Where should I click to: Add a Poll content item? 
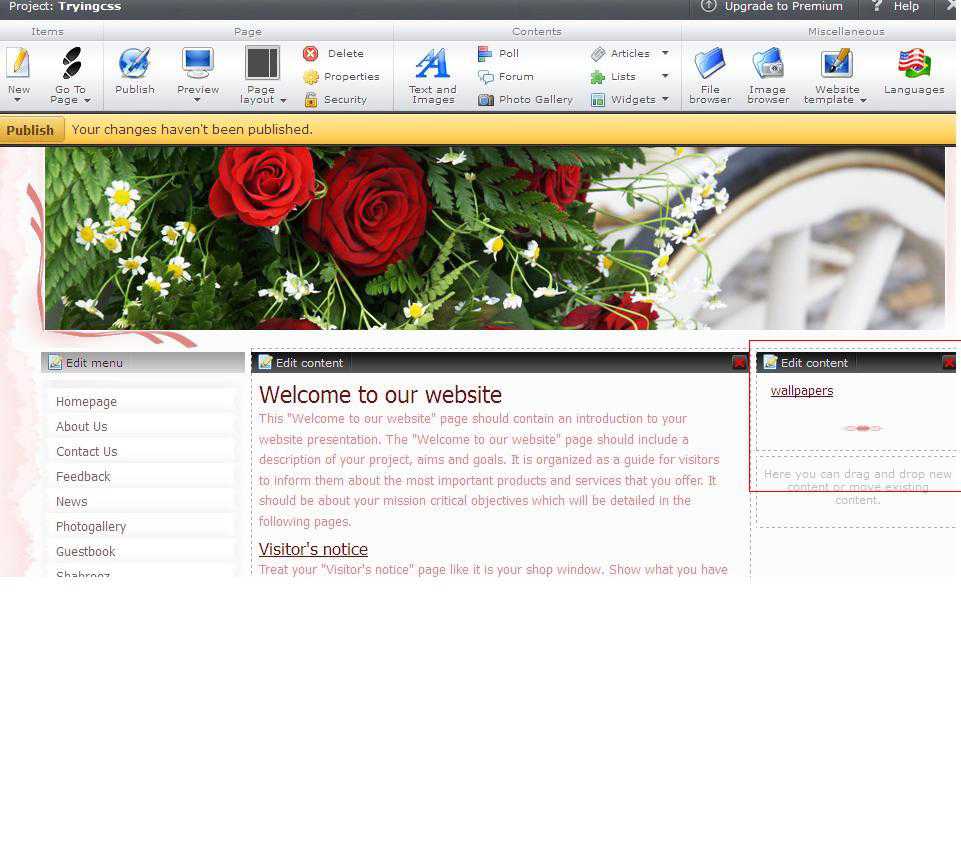click(x=498, y=53)
